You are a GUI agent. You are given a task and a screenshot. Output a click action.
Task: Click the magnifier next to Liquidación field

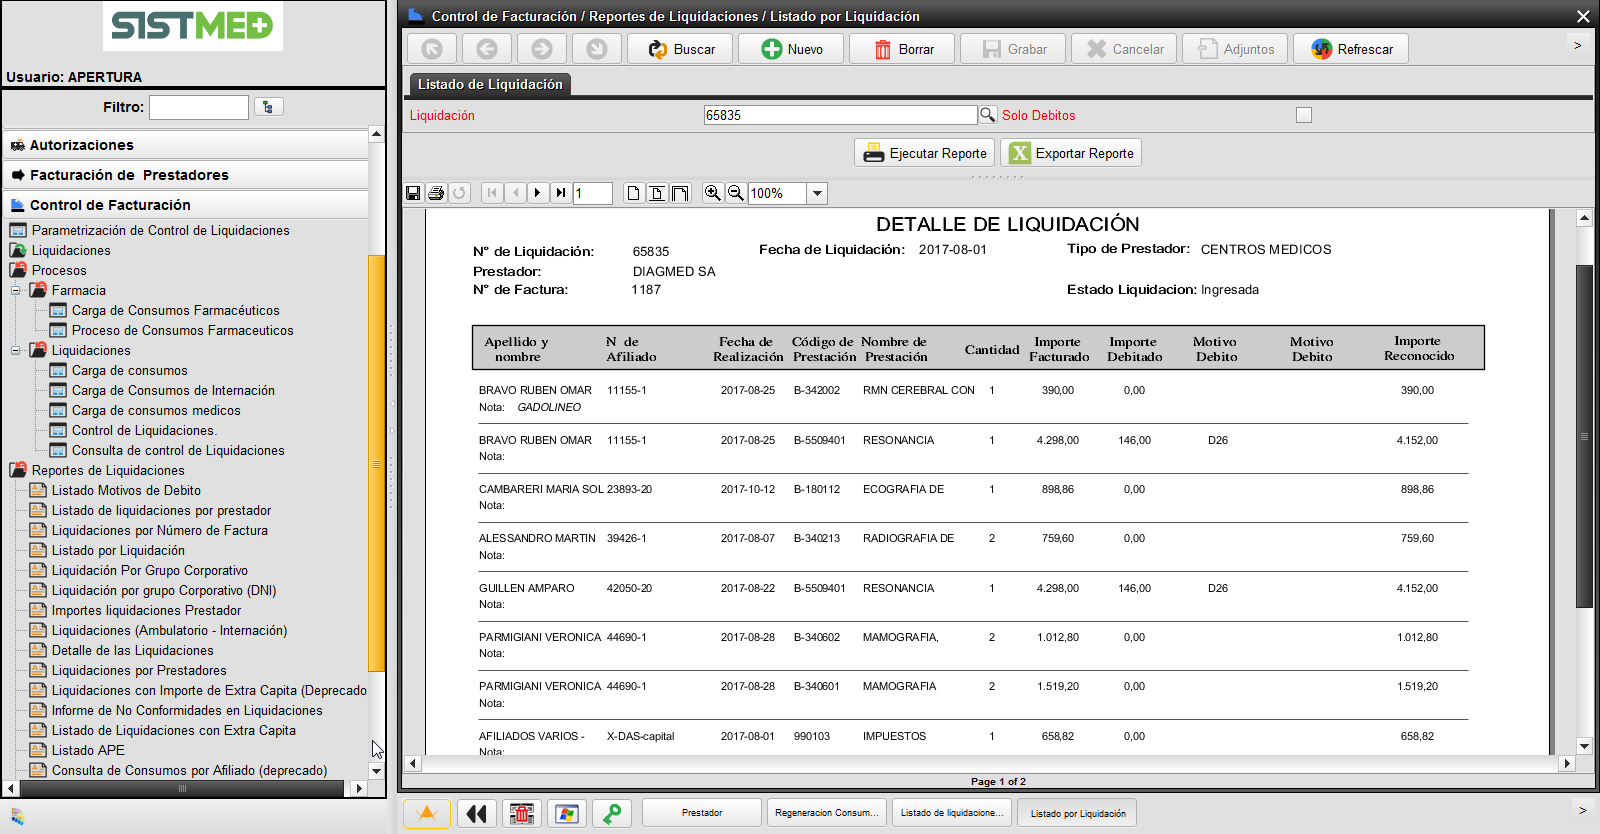pyautogui.click(x=987, y=115)
